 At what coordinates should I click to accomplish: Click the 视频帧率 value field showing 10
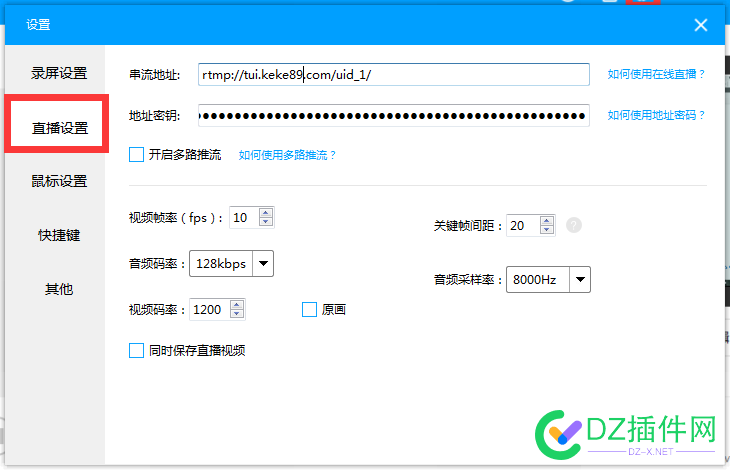click(244, 217)
